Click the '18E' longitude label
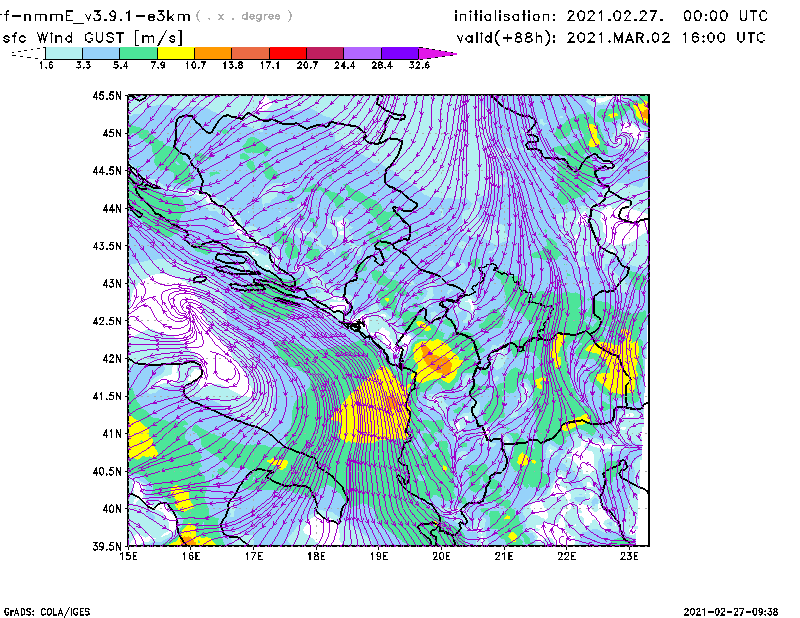 click(x=316, y=556)
